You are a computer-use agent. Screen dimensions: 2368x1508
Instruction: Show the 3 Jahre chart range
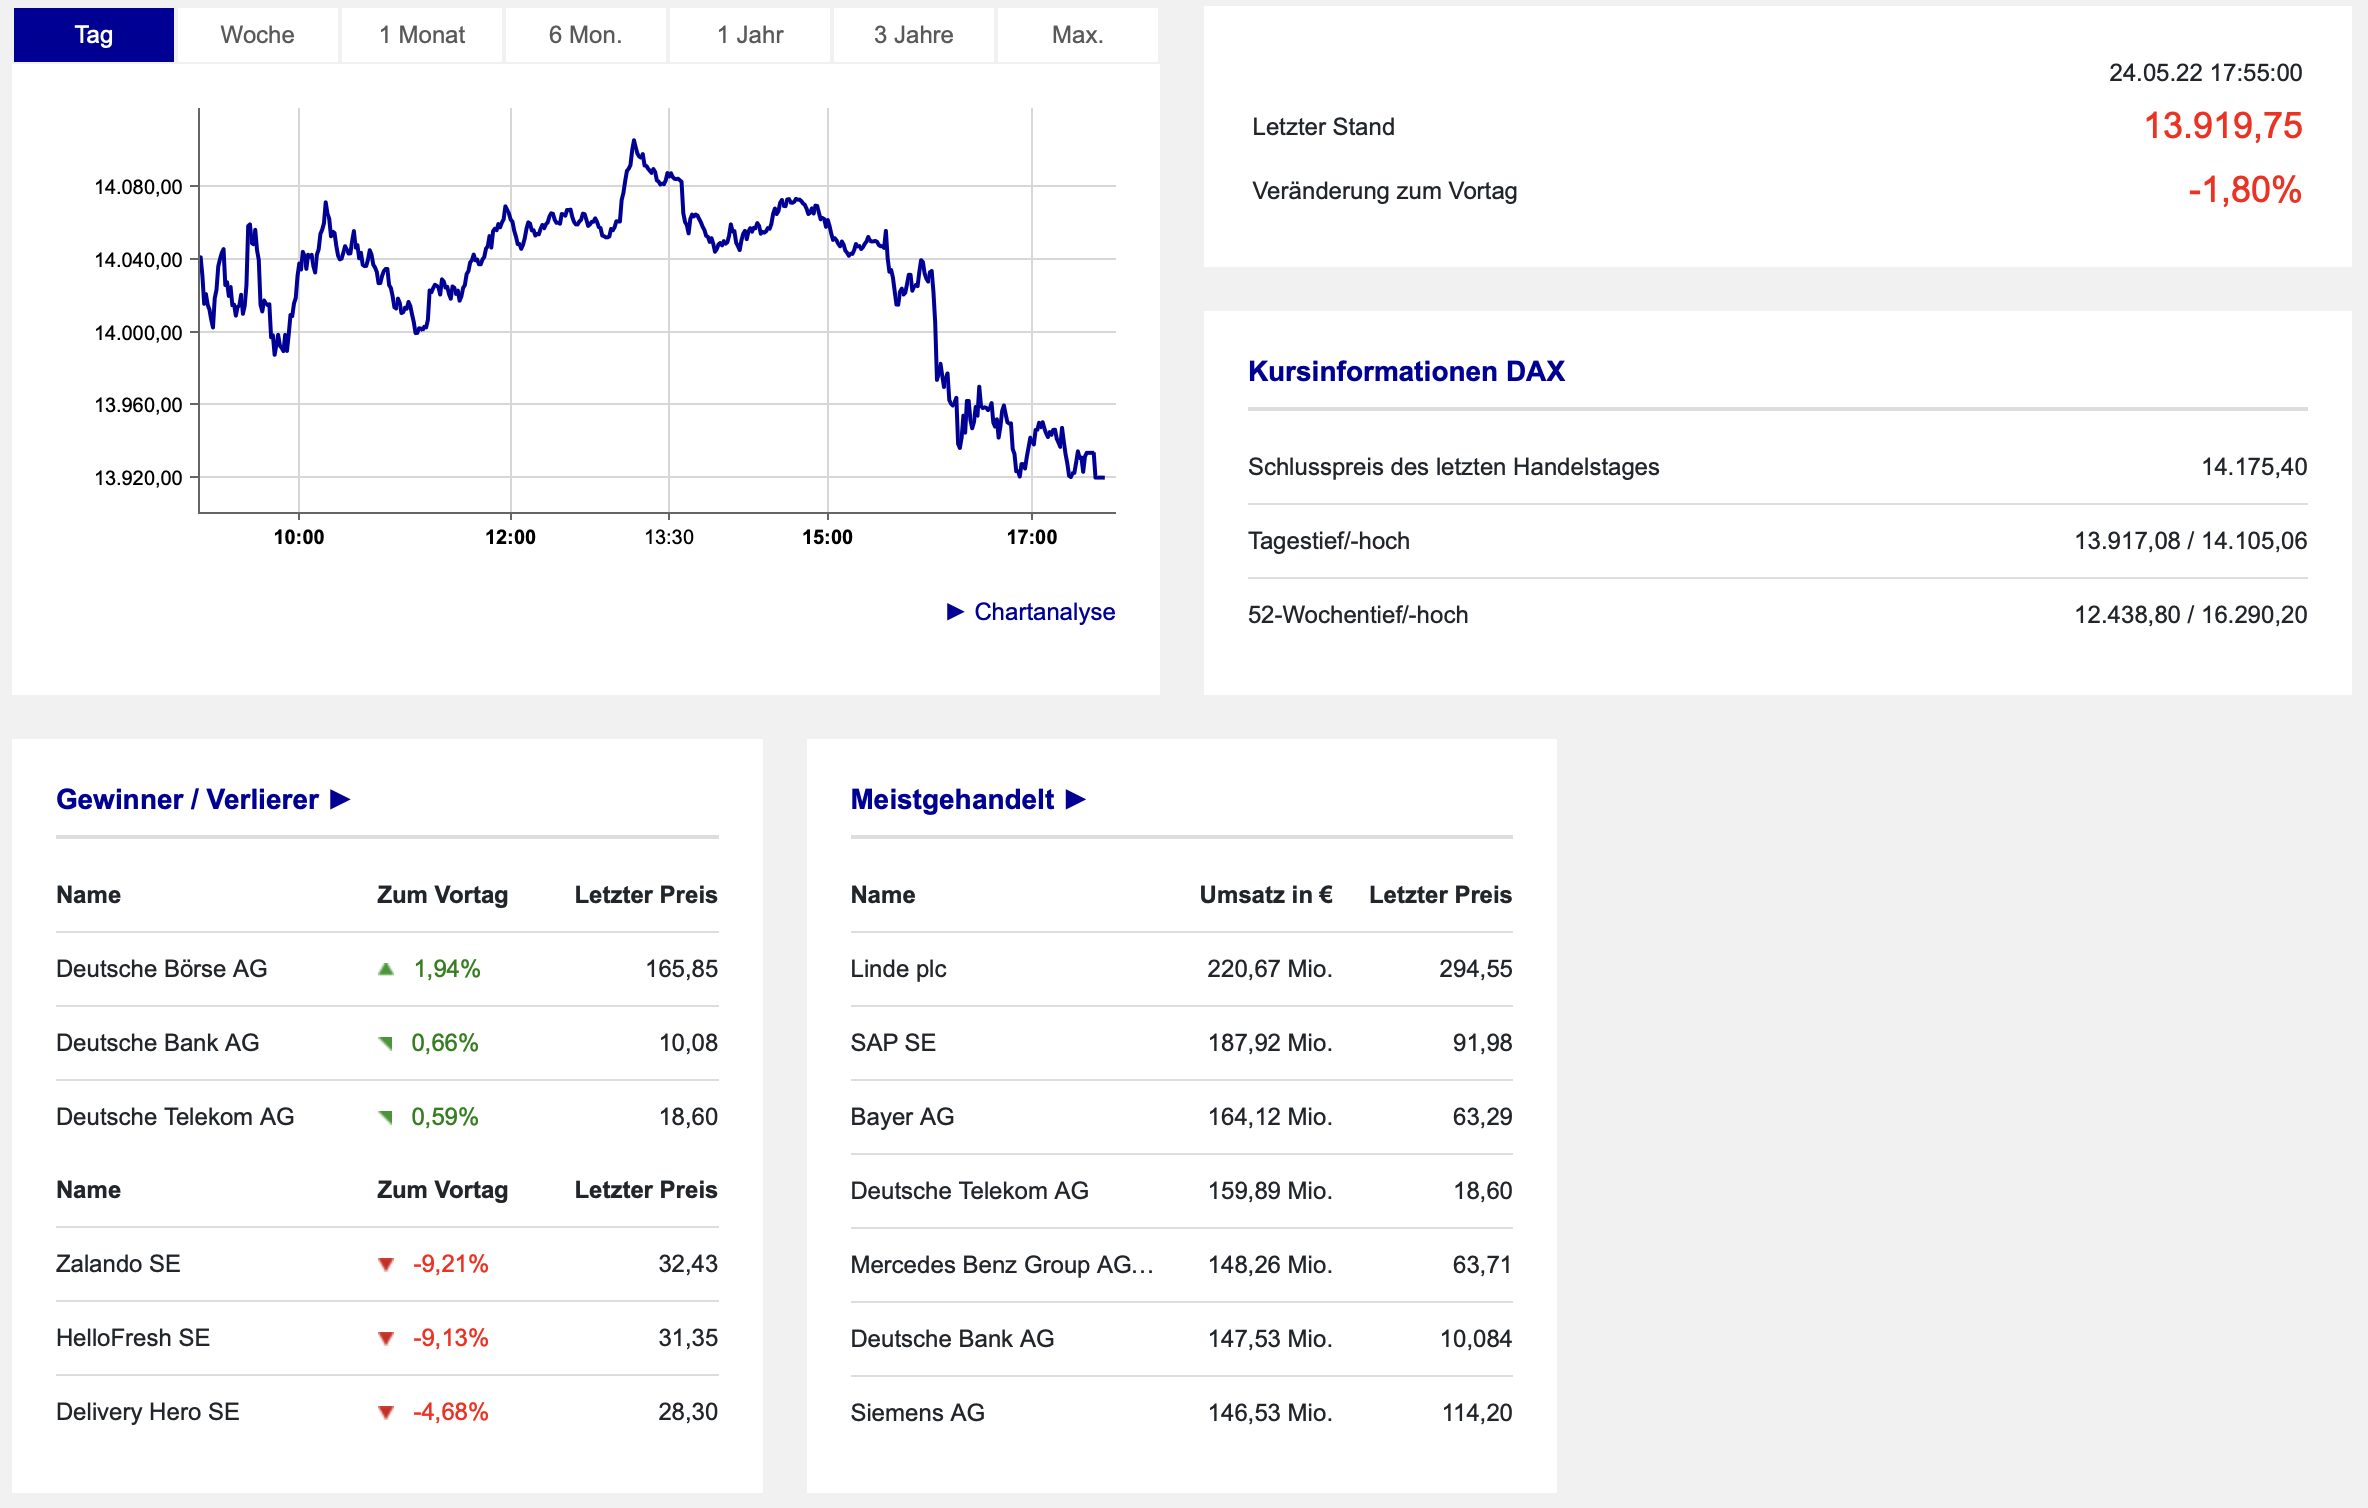[x=914, y=35]
